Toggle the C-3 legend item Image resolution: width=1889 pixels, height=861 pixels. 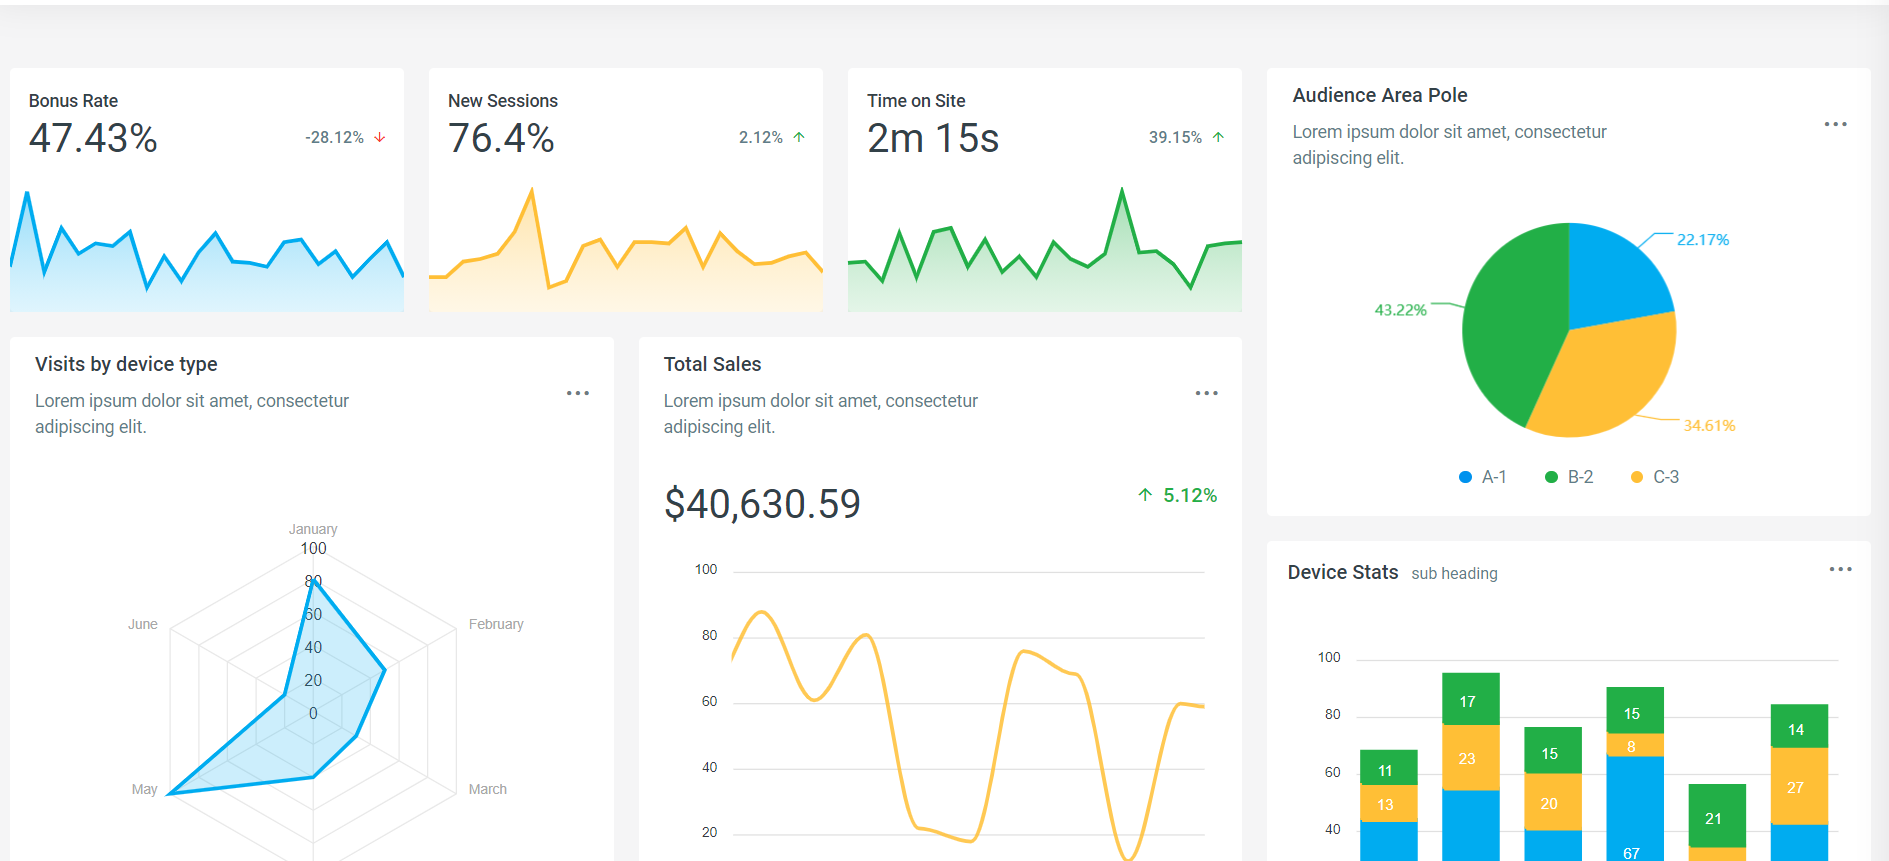coord(1655,477)
